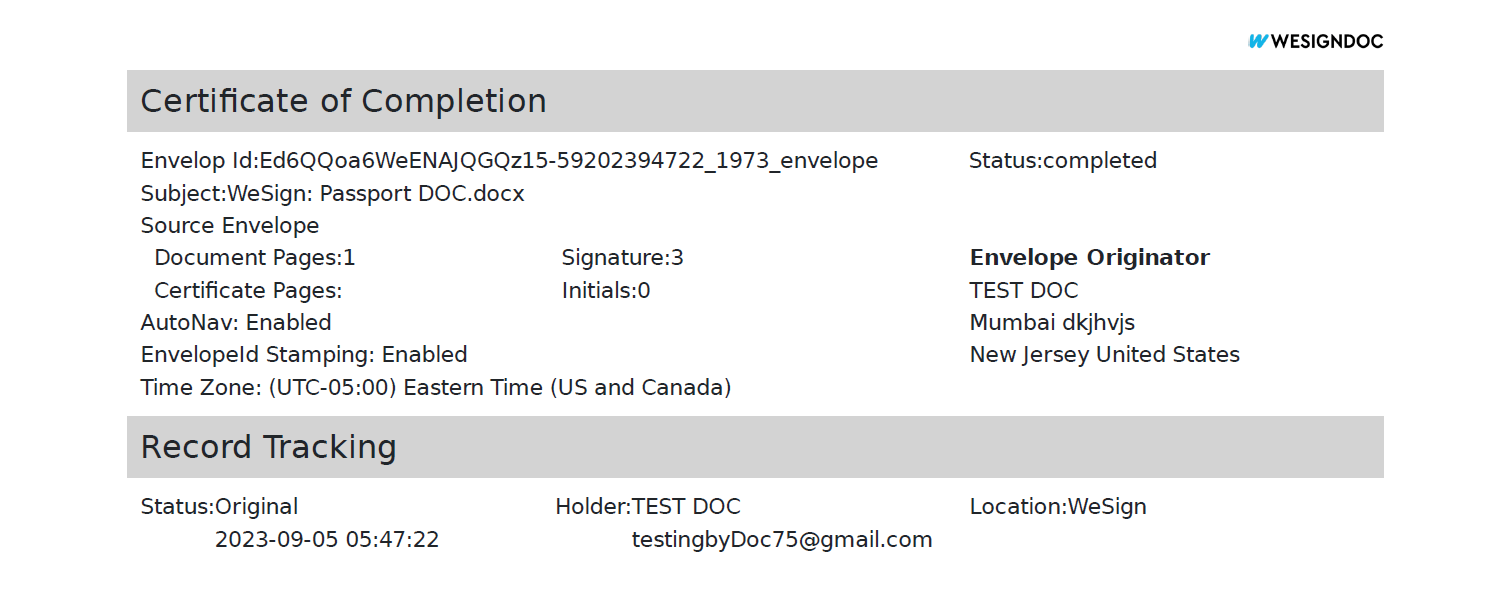
Task: Click the Mumbai dkjhvjs address line
Action: (x=1052, y=323)
